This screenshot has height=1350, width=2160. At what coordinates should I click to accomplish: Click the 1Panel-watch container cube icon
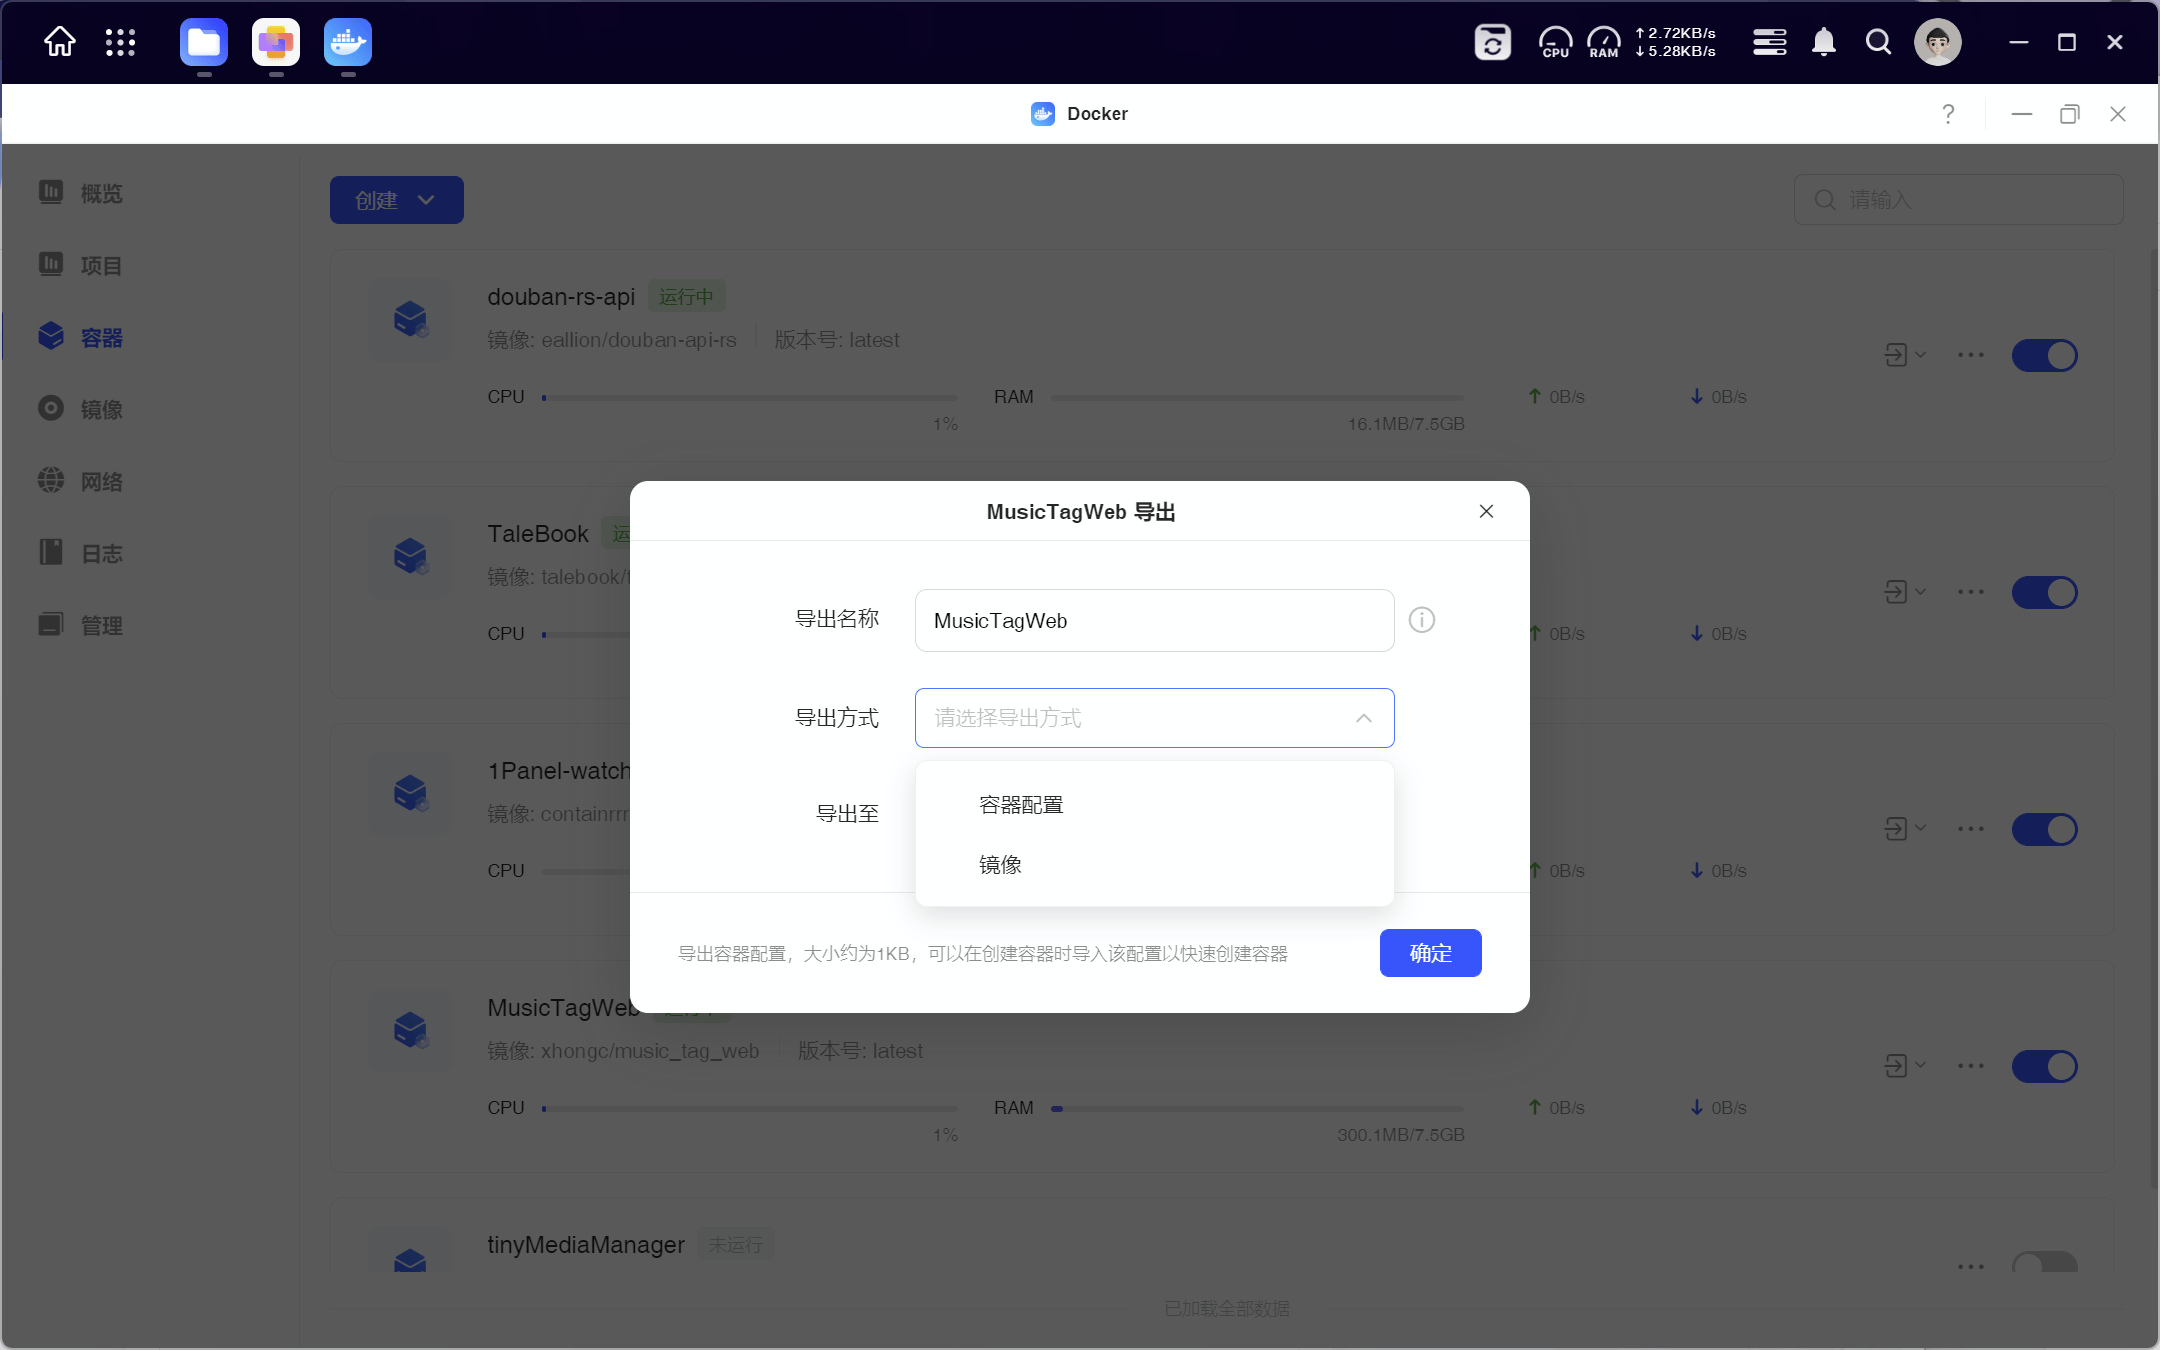coord(410,793)
